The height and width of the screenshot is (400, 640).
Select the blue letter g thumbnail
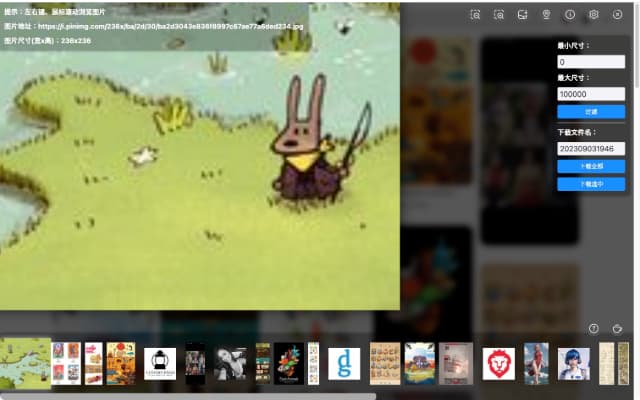coord(344,363)
